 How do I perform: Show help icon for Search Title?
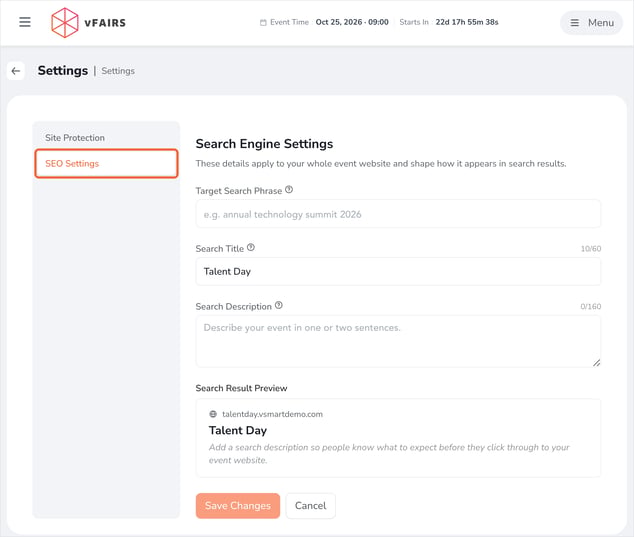pos(251,247)
